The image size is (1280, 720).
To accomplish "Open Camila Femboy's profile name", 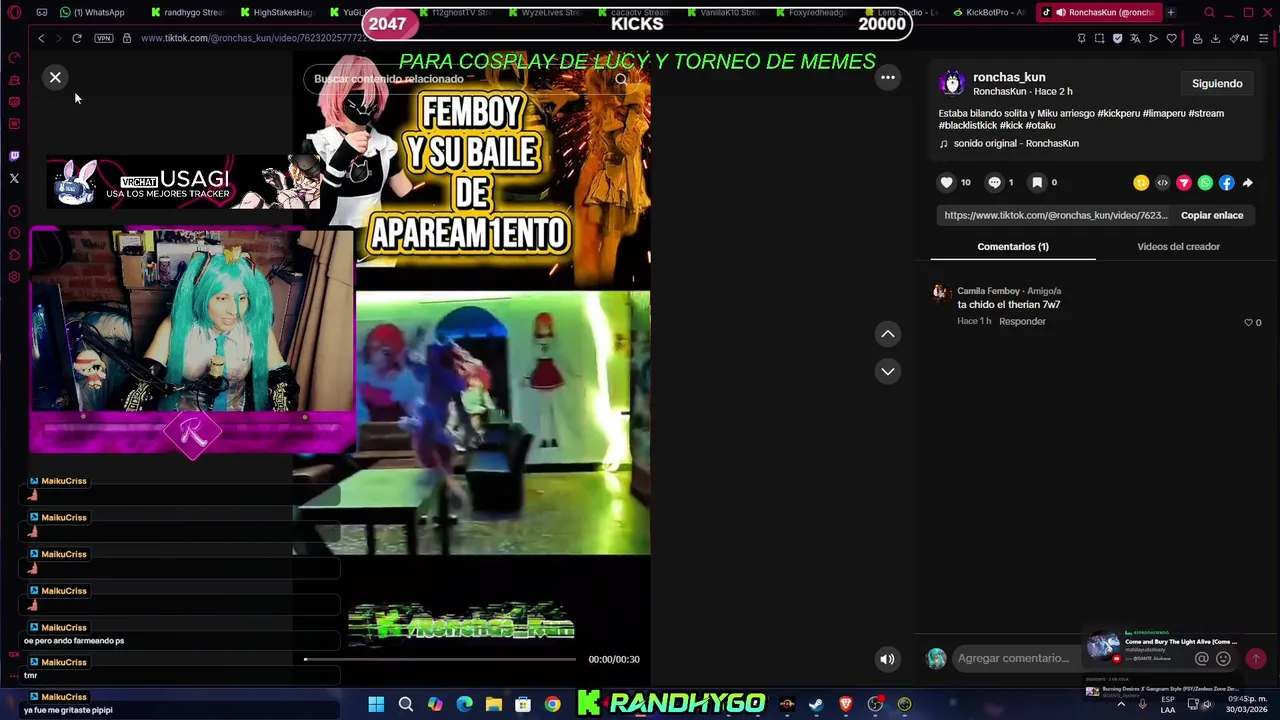I will [x=988, y=291].
